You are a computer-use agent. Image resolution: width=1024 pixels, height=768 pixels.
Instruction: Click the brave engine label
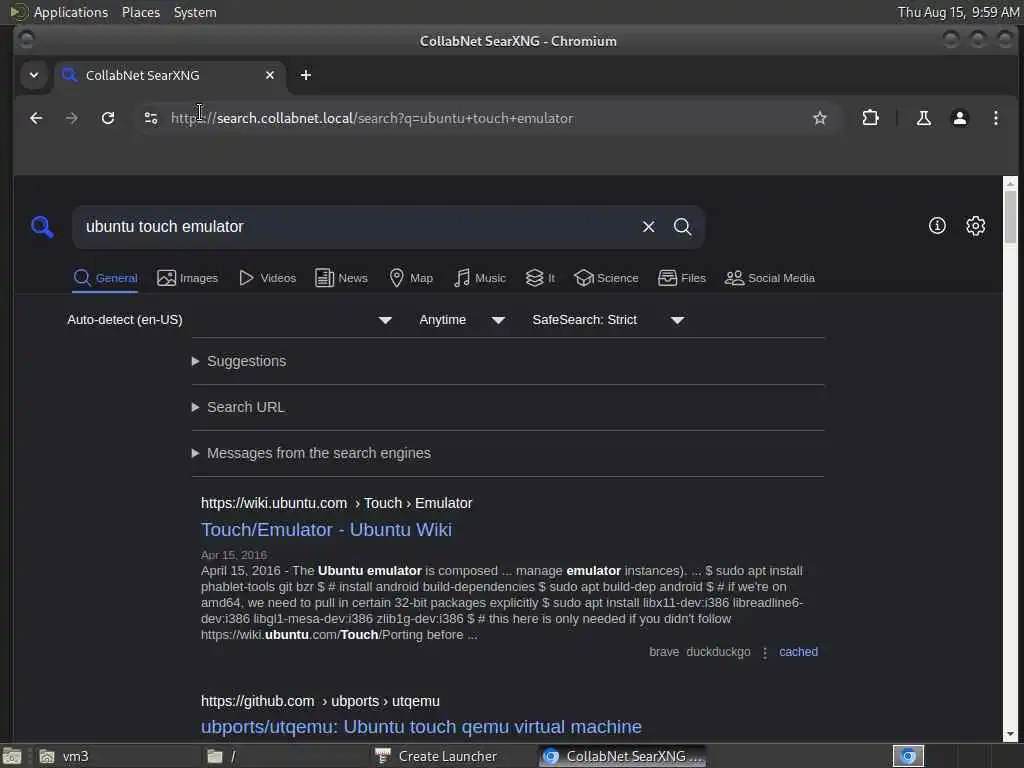(664, 652)
